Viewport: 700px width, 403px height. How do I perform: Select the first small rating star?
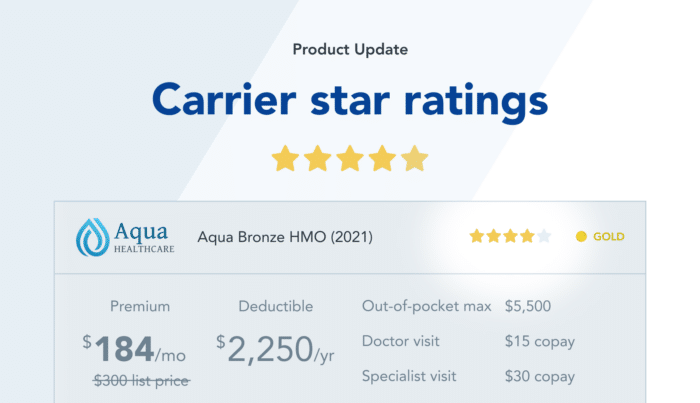click(x=477, y=236)
